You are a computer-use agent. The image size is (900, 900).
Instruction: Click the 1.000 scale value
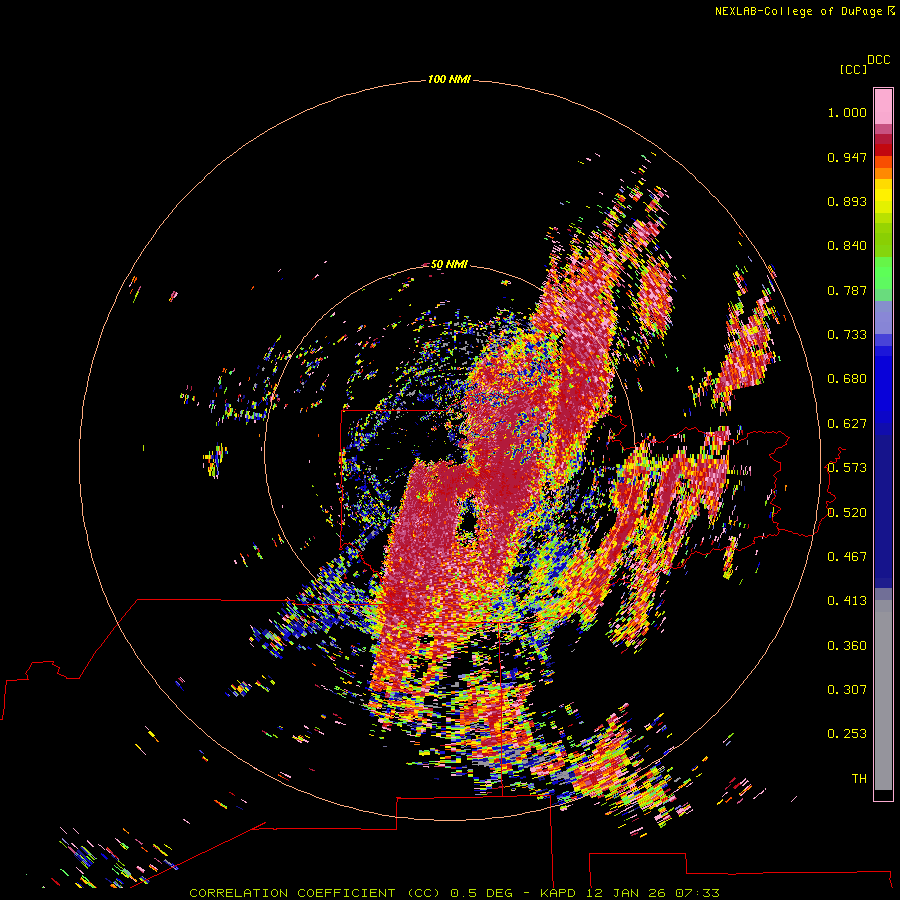click(847, 112)
